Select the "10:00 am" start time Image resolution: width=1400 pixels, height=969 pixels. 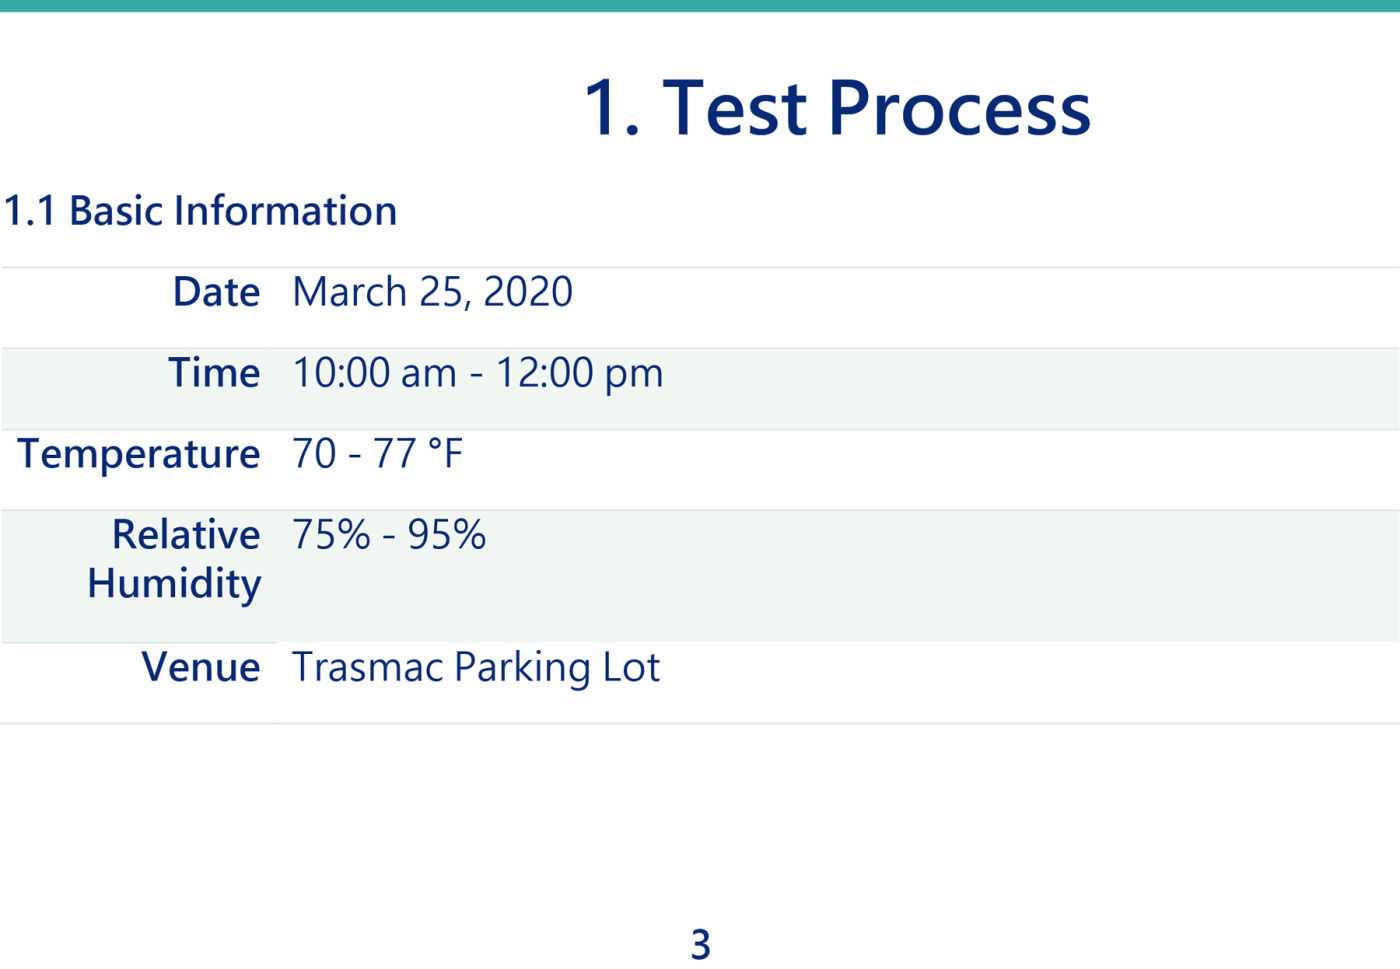tap(374, 373)
